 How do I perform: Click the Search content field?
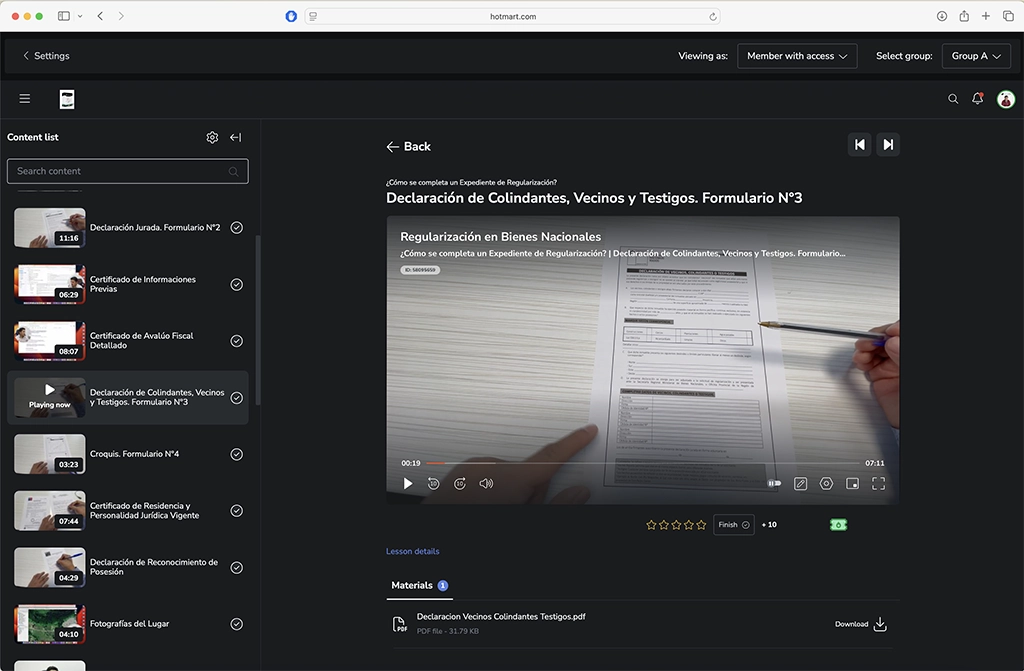point(127,171)
